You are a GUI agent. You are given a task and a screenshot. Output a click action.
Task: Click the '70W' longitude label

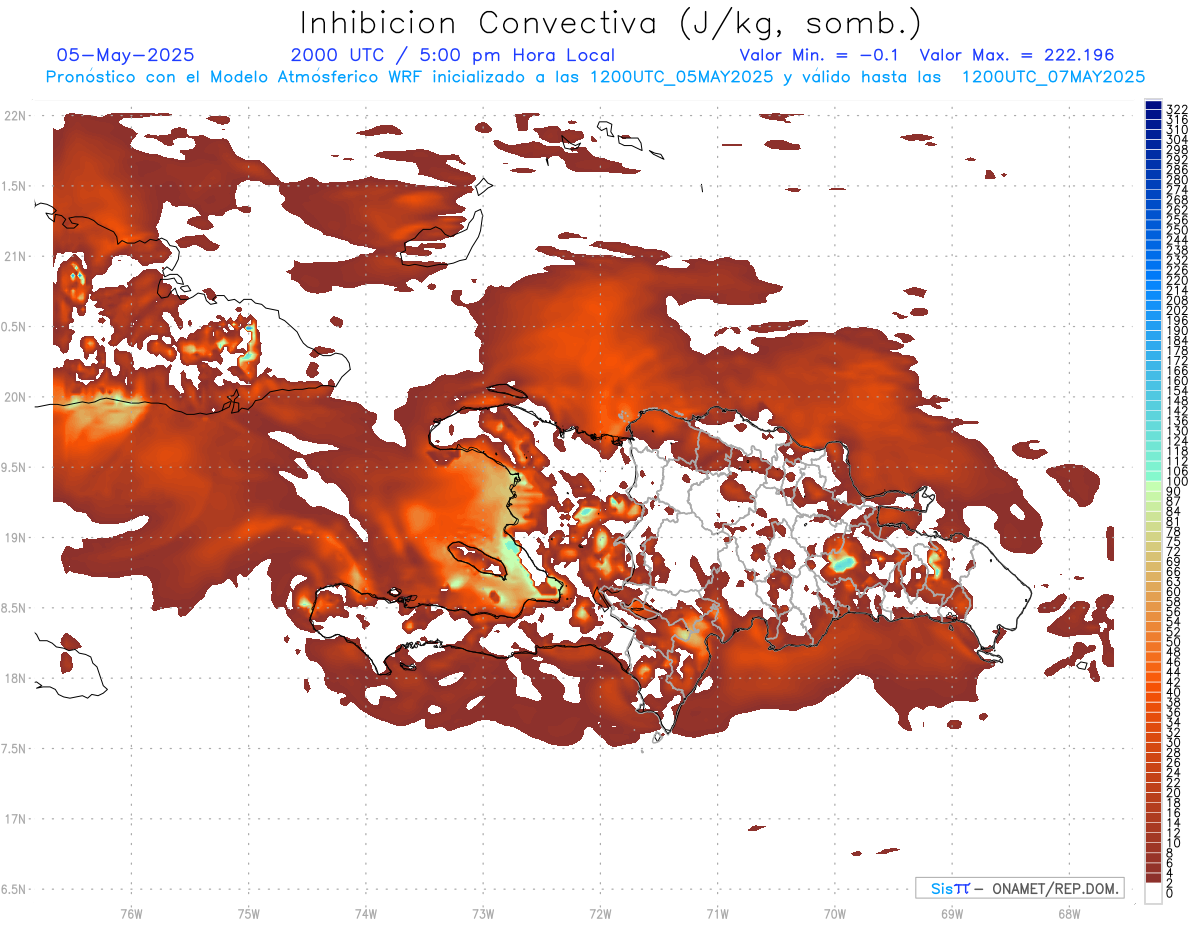click(x=834, y=913)
